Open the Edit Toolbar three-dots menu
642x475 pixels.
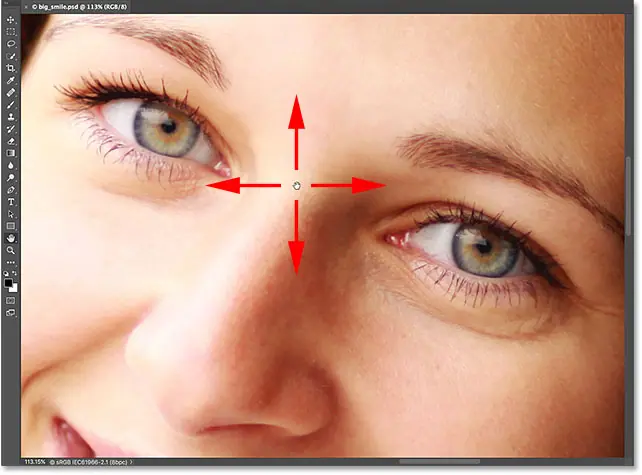coord(11,262)
